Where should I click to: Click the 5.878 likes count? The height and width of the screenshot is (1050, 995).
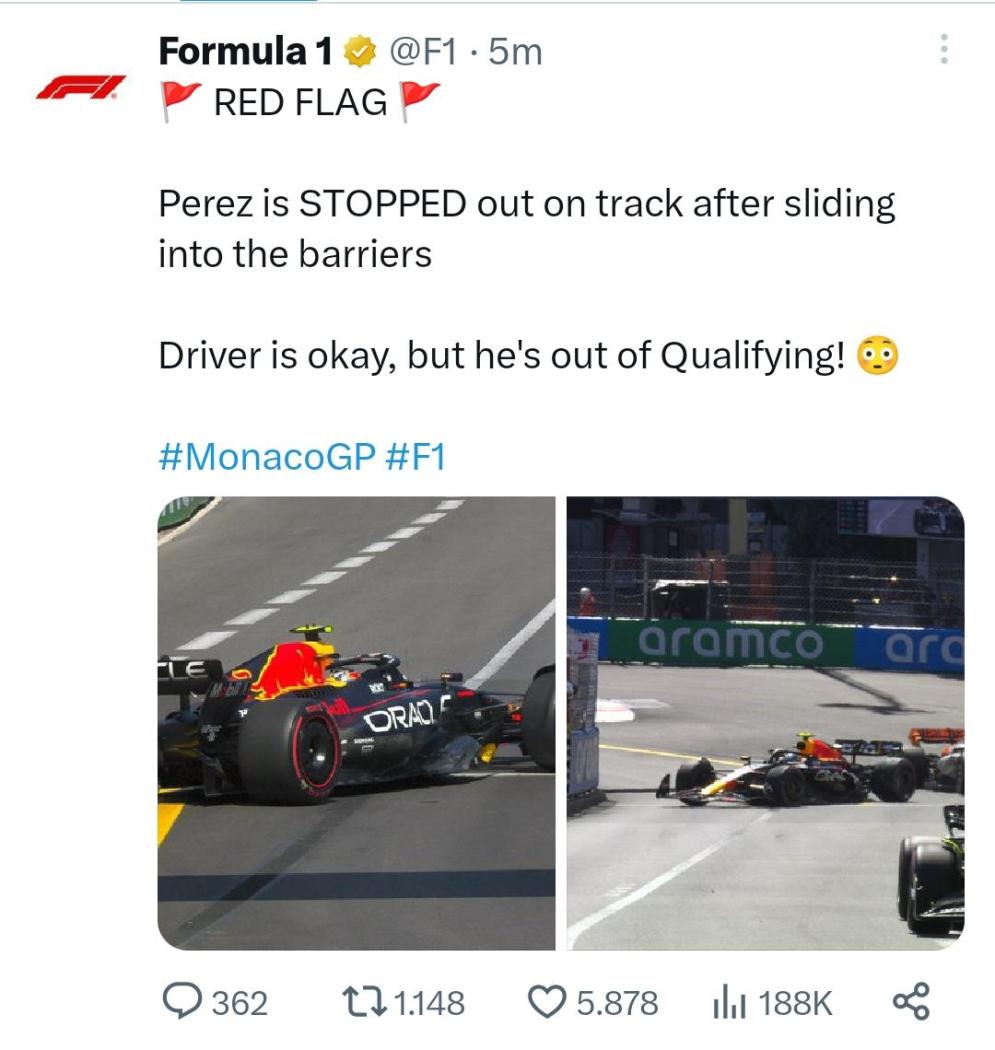pyautogui.click(x=618, y=1002)
